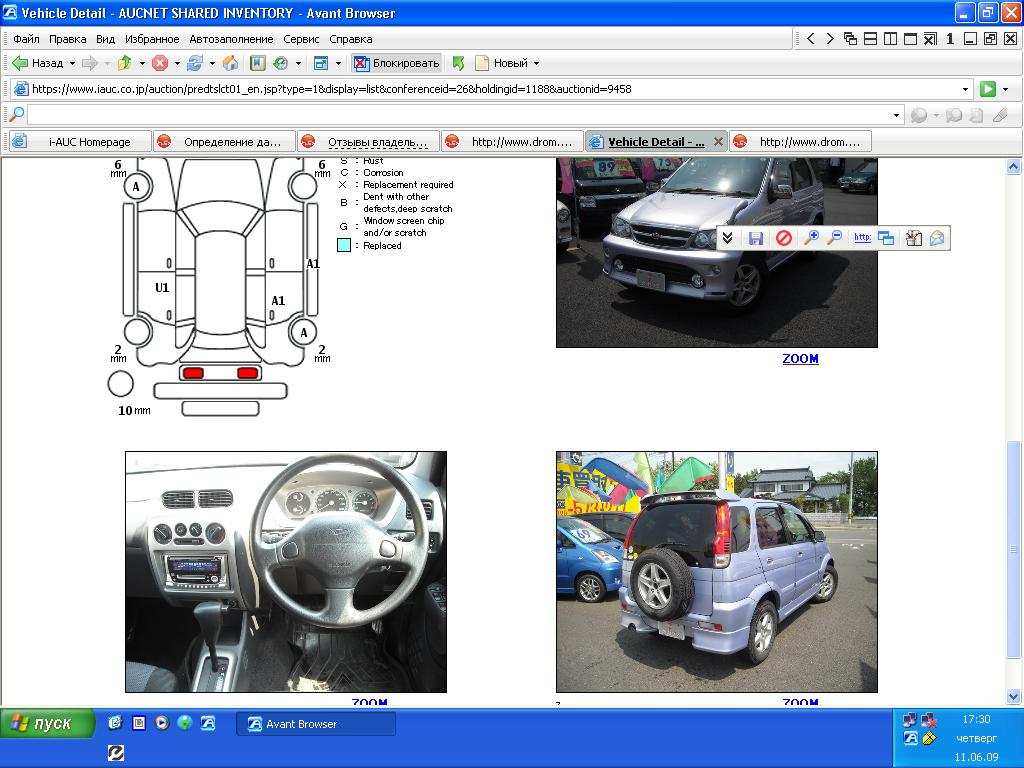Image resolution: width=1024 pixels, height=768 pixels.
Task: Open the Автозаполнение menu
Action: pyautogui.click(x=231, y=39)
